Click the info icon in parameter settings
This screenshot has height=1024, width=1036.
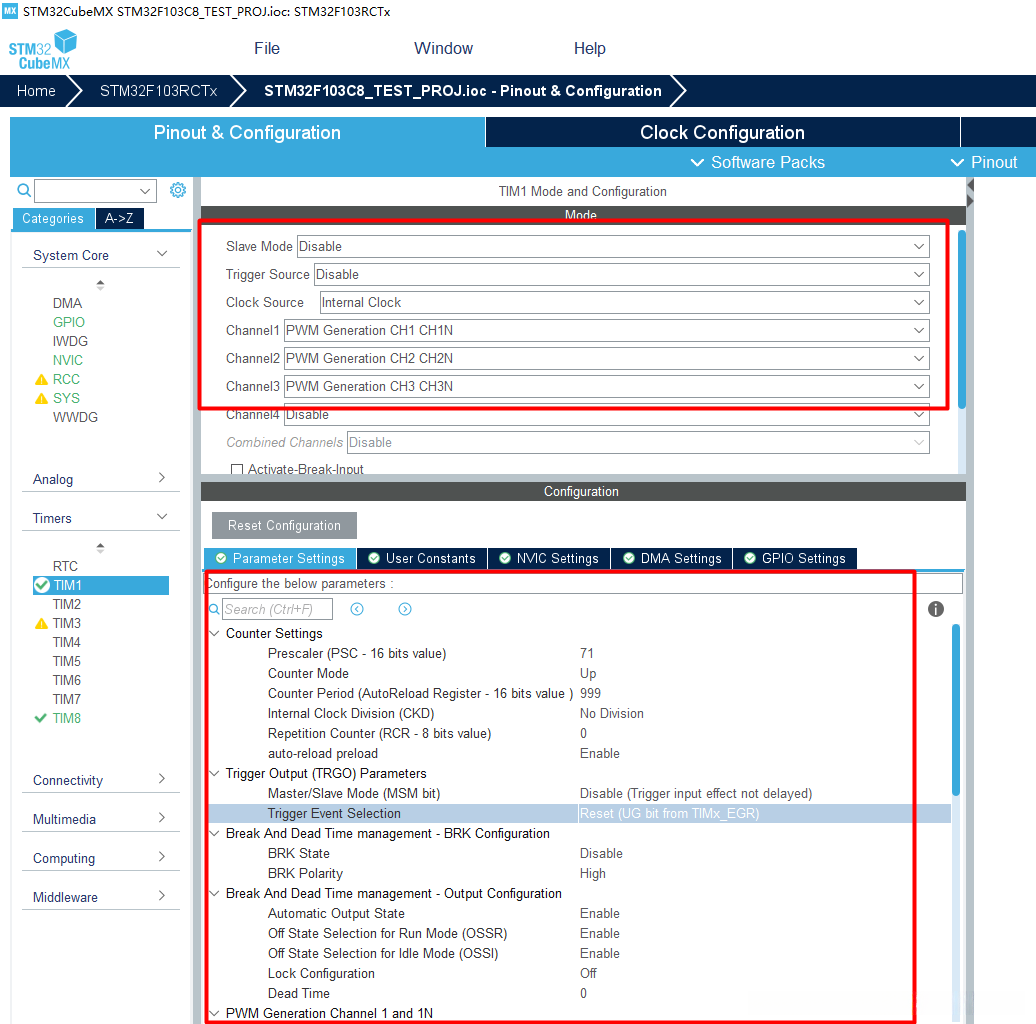936,609
